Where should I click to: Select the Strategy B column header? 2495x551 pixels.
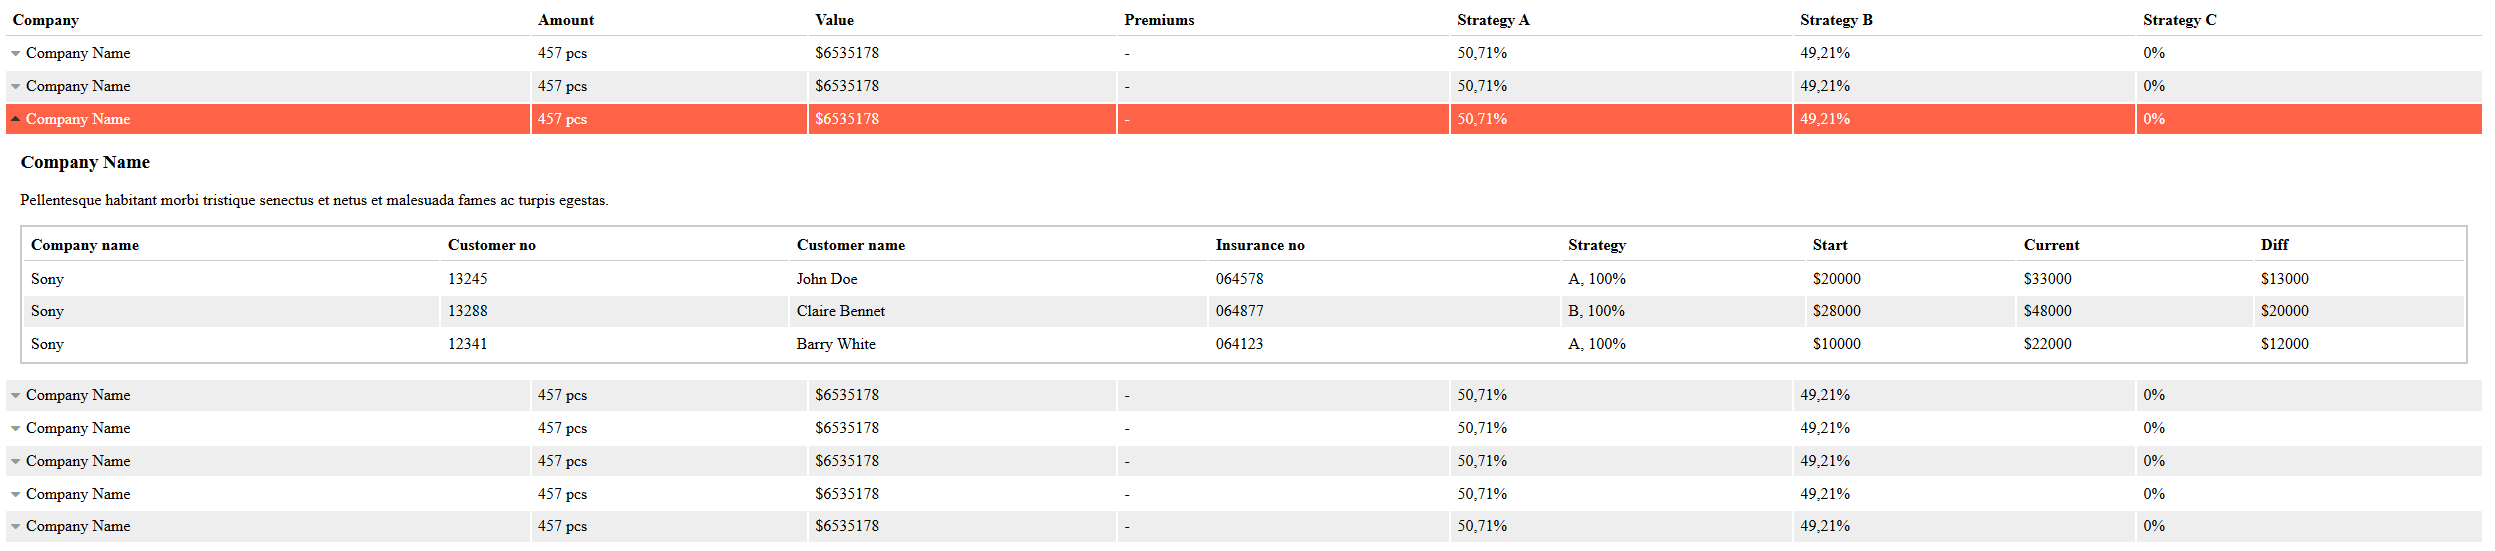coord(1836,20)
